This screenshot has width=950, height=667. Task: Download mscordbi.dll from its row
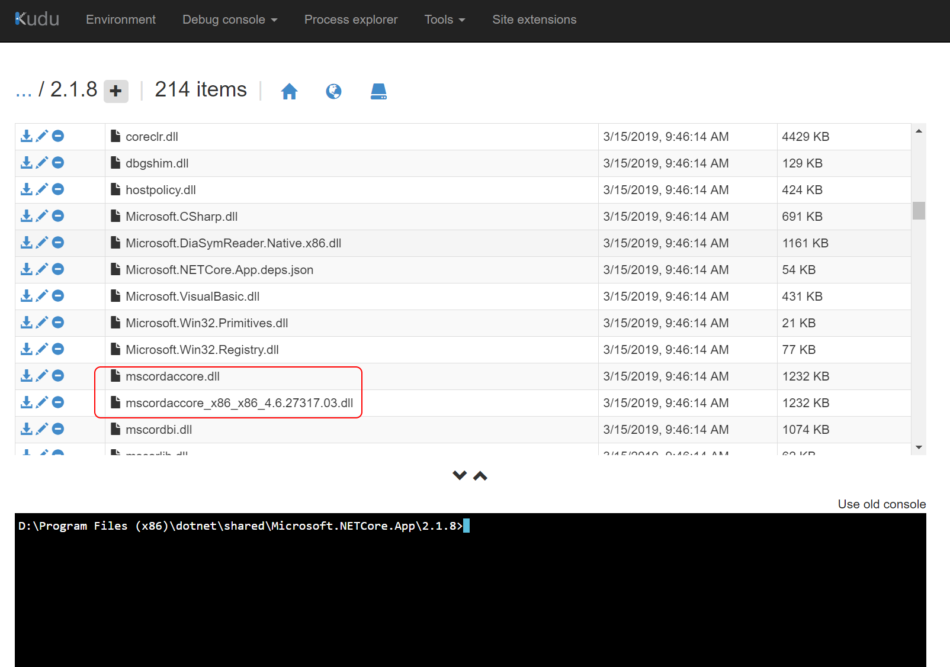pyautogui.click(x=25, y=429)
